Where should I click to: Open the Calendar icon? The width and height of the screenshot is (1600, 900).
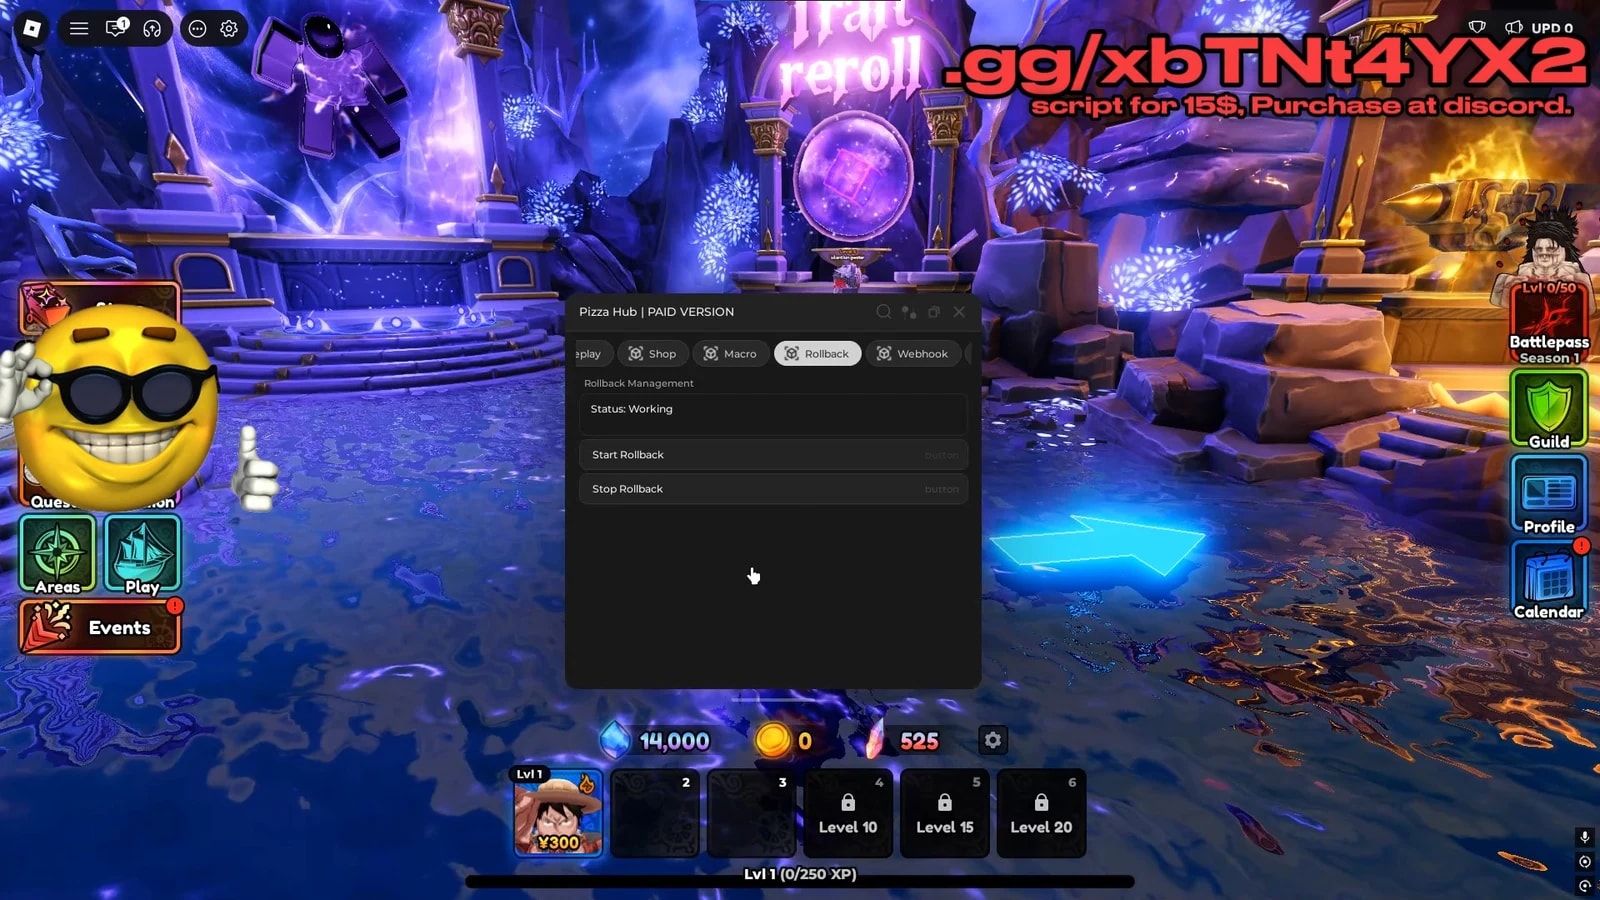tap(1548, 580)
